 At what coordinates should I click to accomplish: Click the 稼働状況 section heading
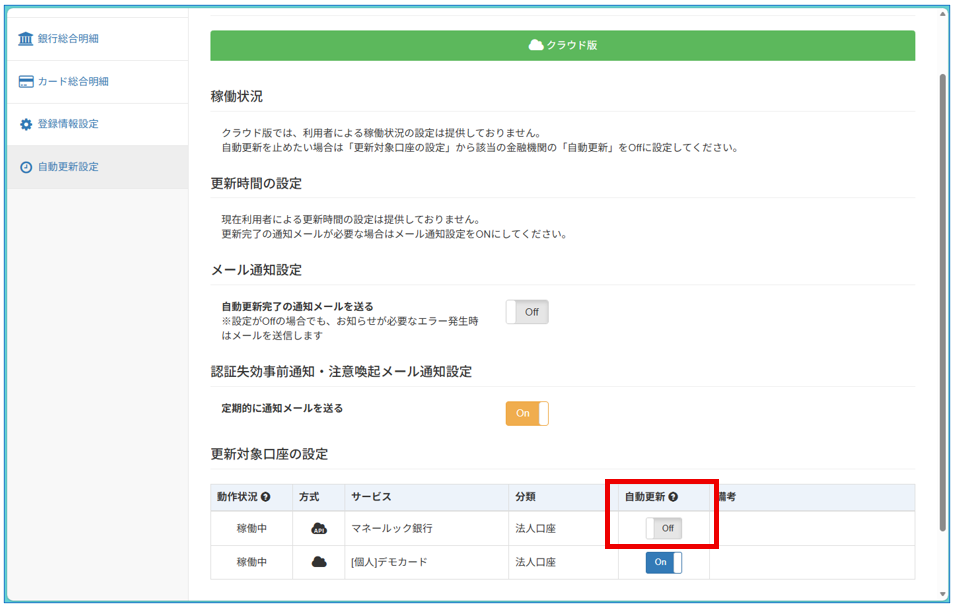coord(237,96)
